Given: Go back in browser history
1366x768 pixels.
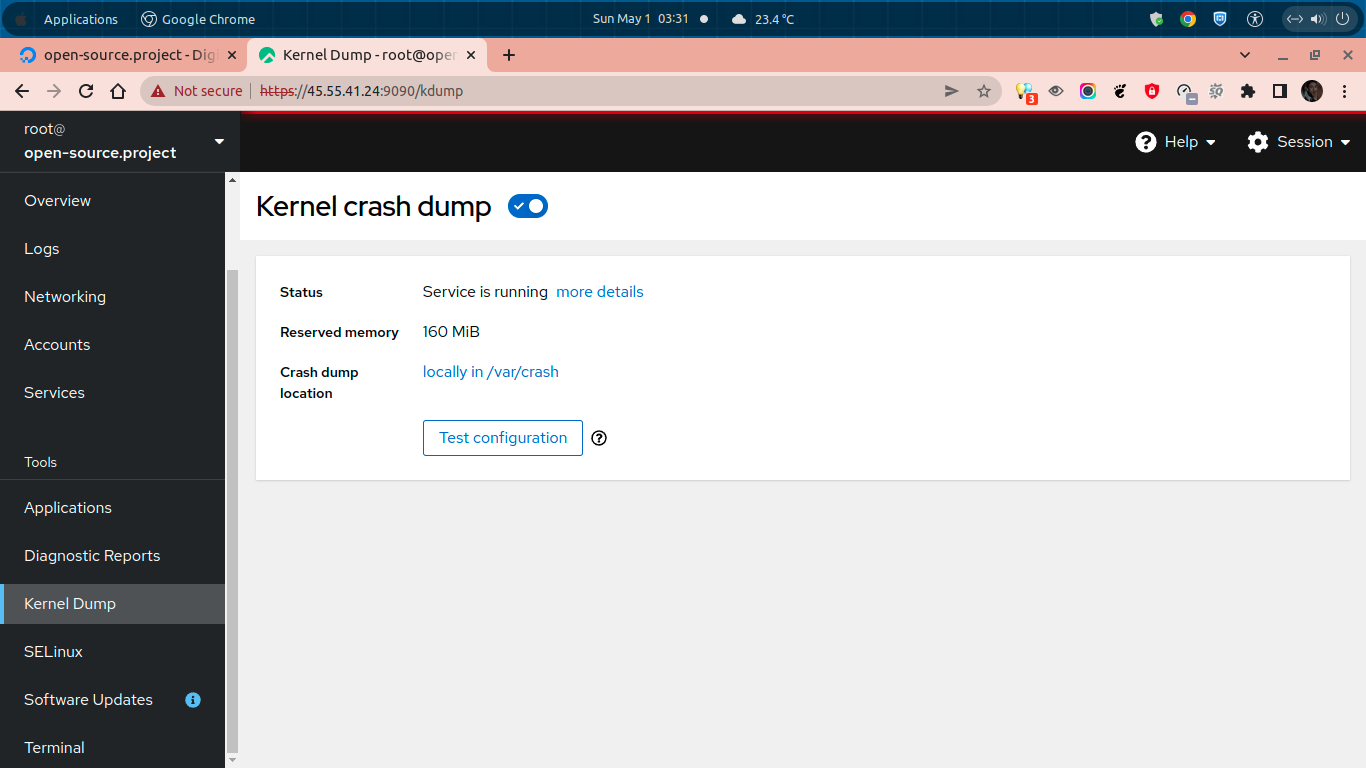Looking at the screenshot, I should [x=22, y=91].
